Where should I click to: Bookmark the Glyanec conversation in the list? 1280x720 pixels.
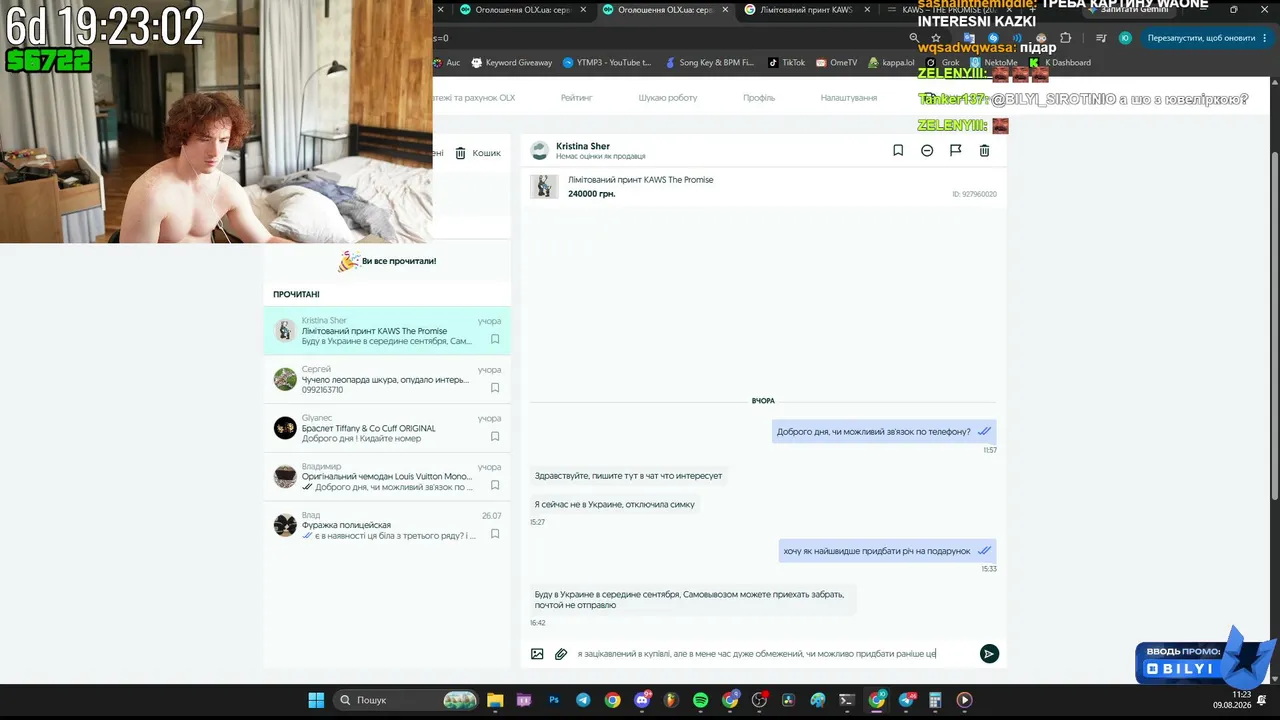click(x=495, y=436)
